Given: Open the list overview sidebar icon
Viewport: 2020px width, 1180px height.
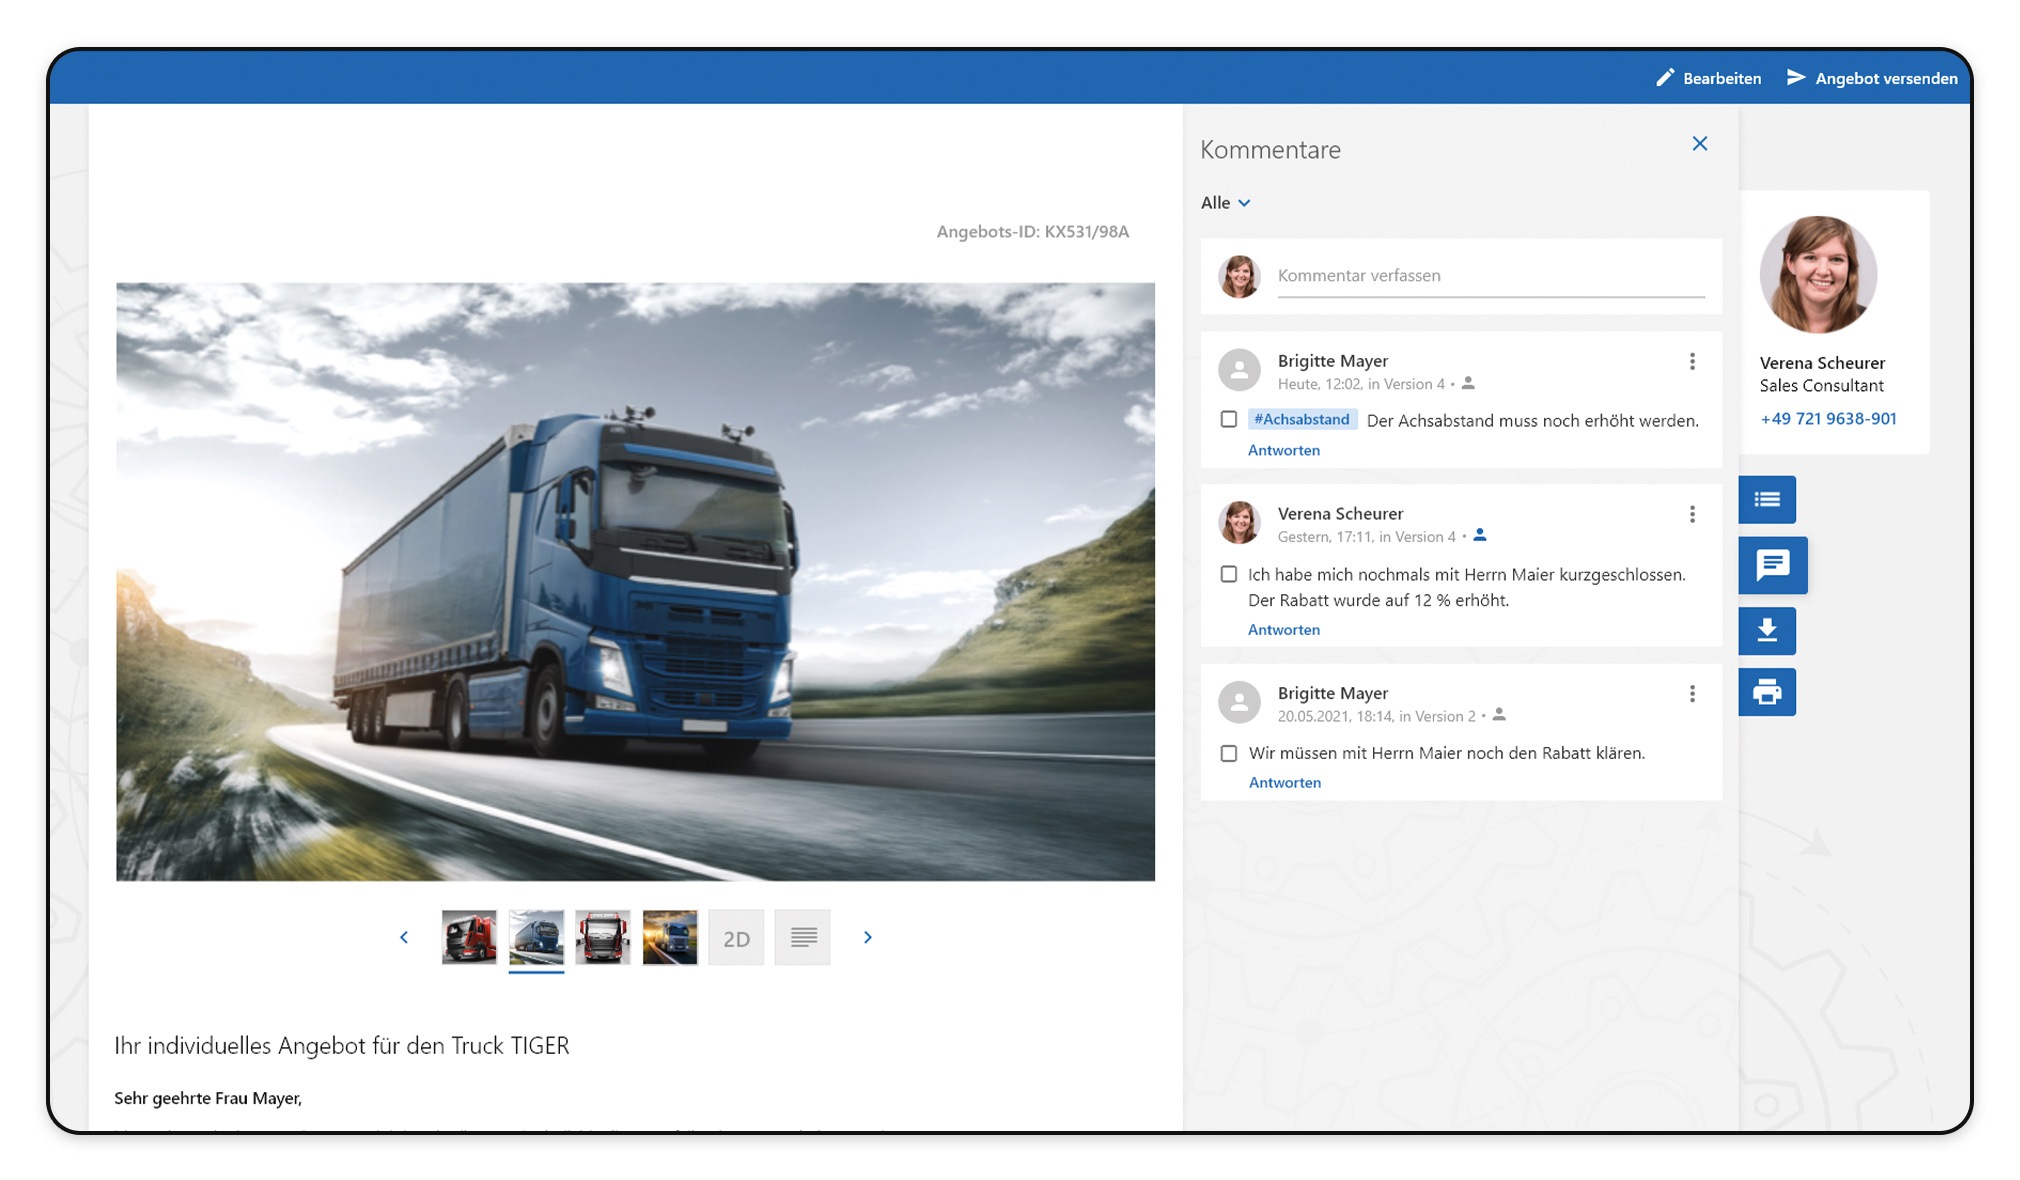Looking at the screenshot, I should point(1767,499).
